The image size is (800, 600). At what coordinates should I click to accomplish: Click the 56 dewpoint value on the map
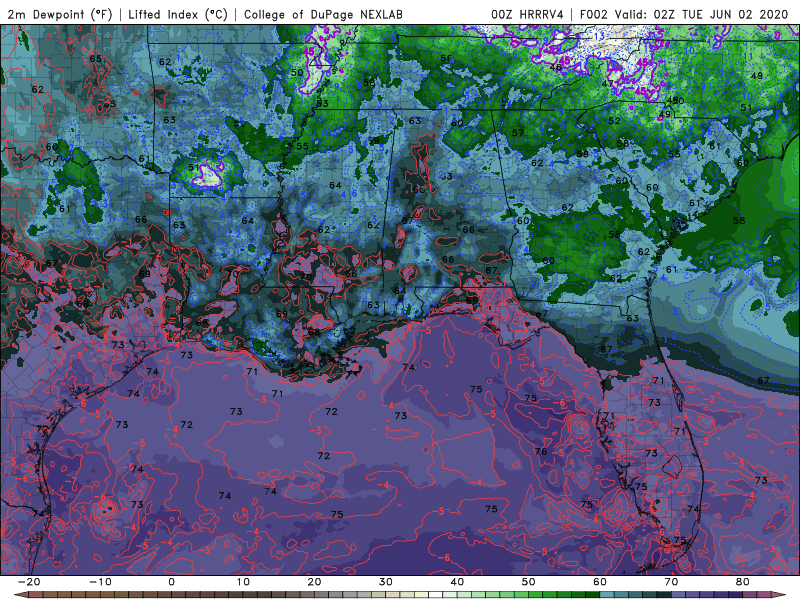(x=446, y=58)
